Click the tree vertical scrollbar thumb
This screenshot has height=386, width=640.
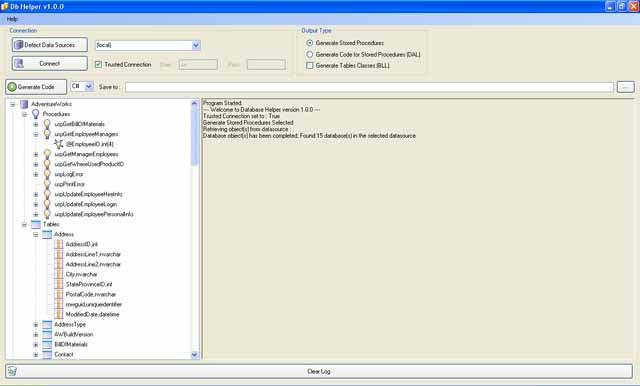194,136
